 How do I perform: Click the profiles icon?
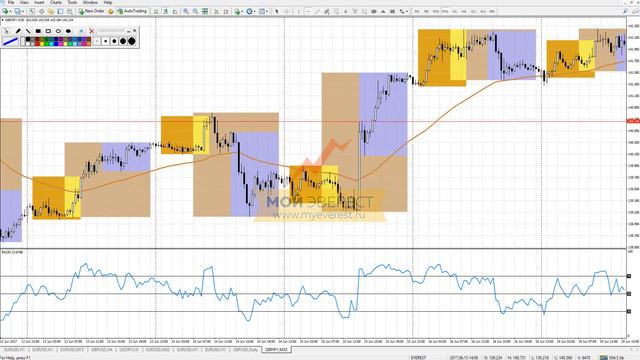[x=18, y=11]
